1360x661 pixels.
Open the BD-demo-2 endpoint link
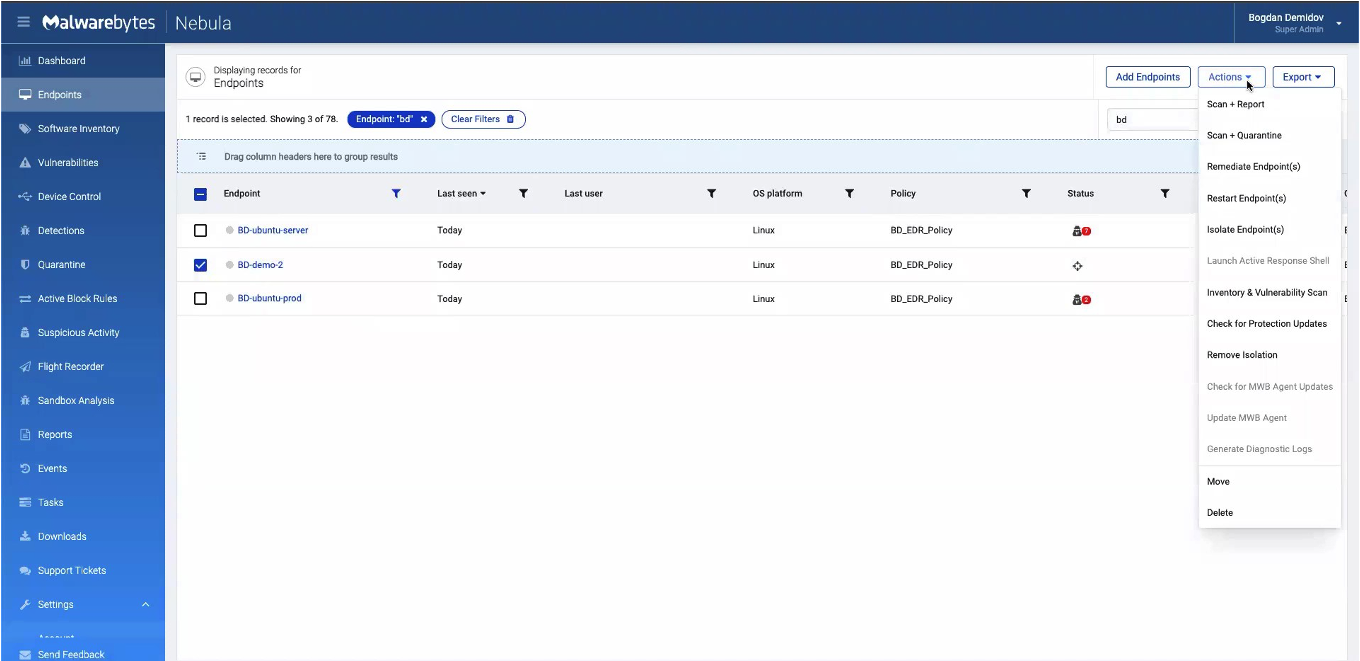tap(260, 265)
